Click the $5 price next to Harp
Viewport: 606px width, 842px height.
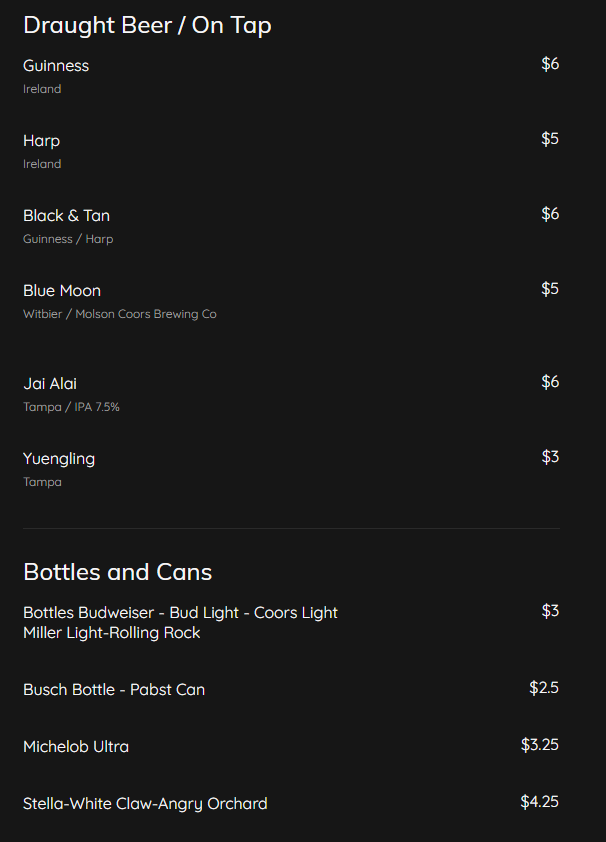click(x=550, y=139)
